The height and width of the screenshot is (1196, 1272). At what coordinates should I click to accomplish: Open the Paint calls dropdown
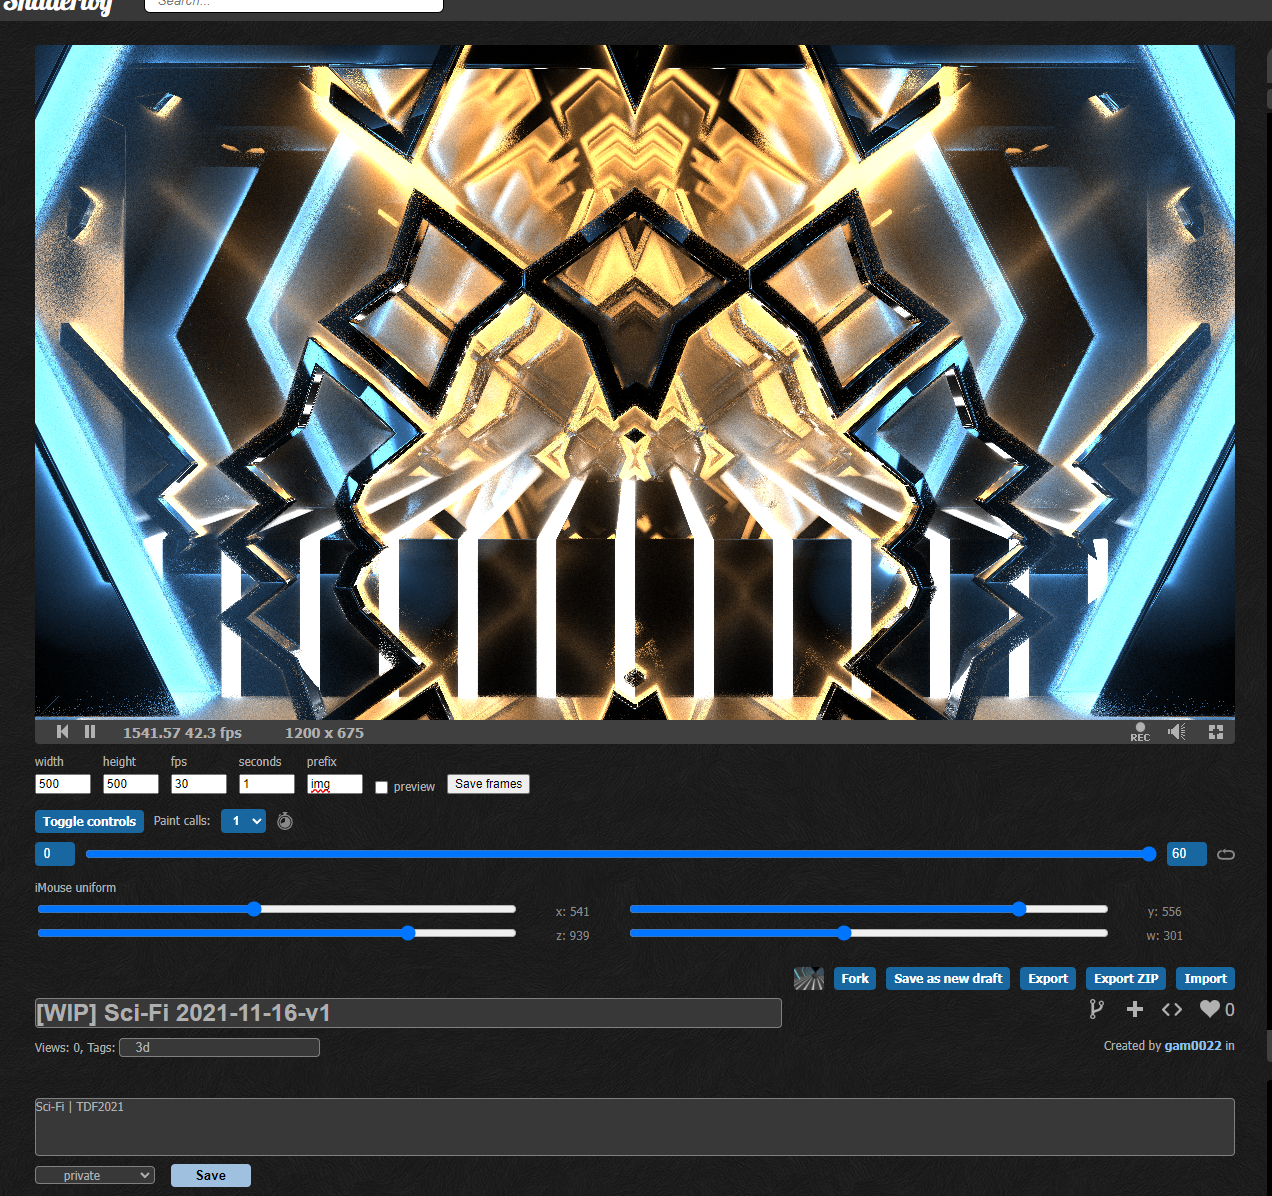click(x=243, y=821)
